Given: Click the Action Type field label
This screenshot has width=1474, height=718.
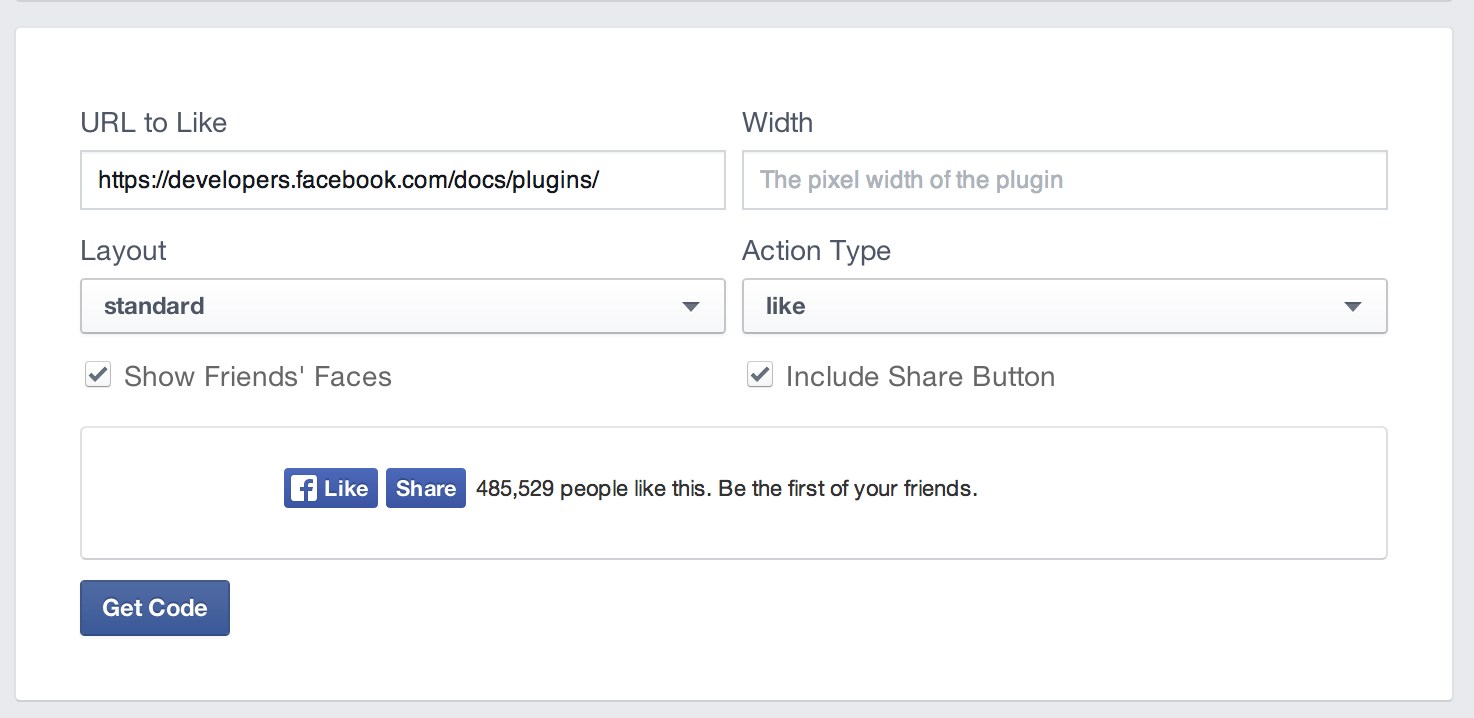Looking at the screenshot, I should click(816, 251).
